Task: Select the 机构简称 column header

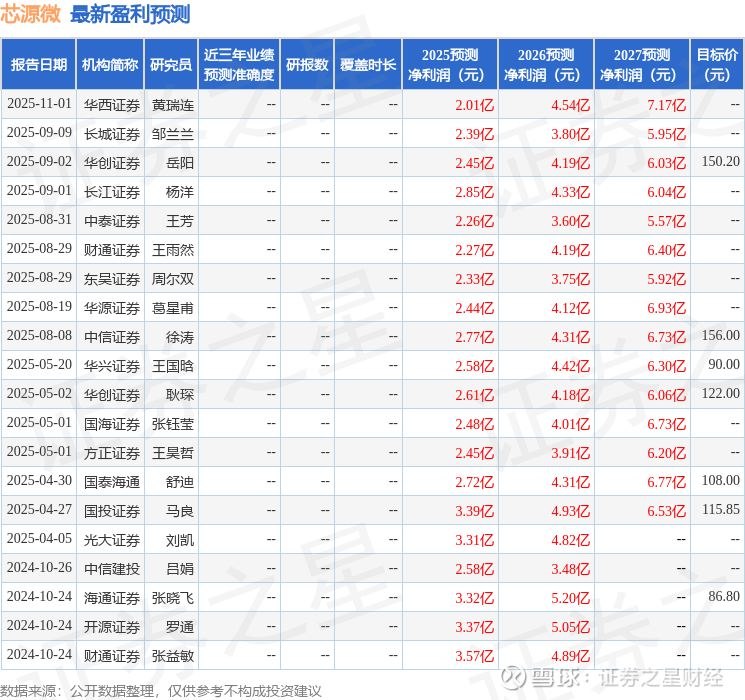Action: coord(110,65)
